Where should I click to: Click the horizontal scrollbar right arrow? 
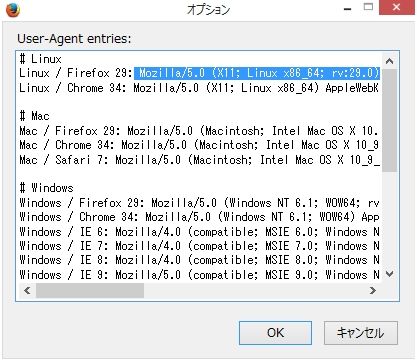(373, 291)
